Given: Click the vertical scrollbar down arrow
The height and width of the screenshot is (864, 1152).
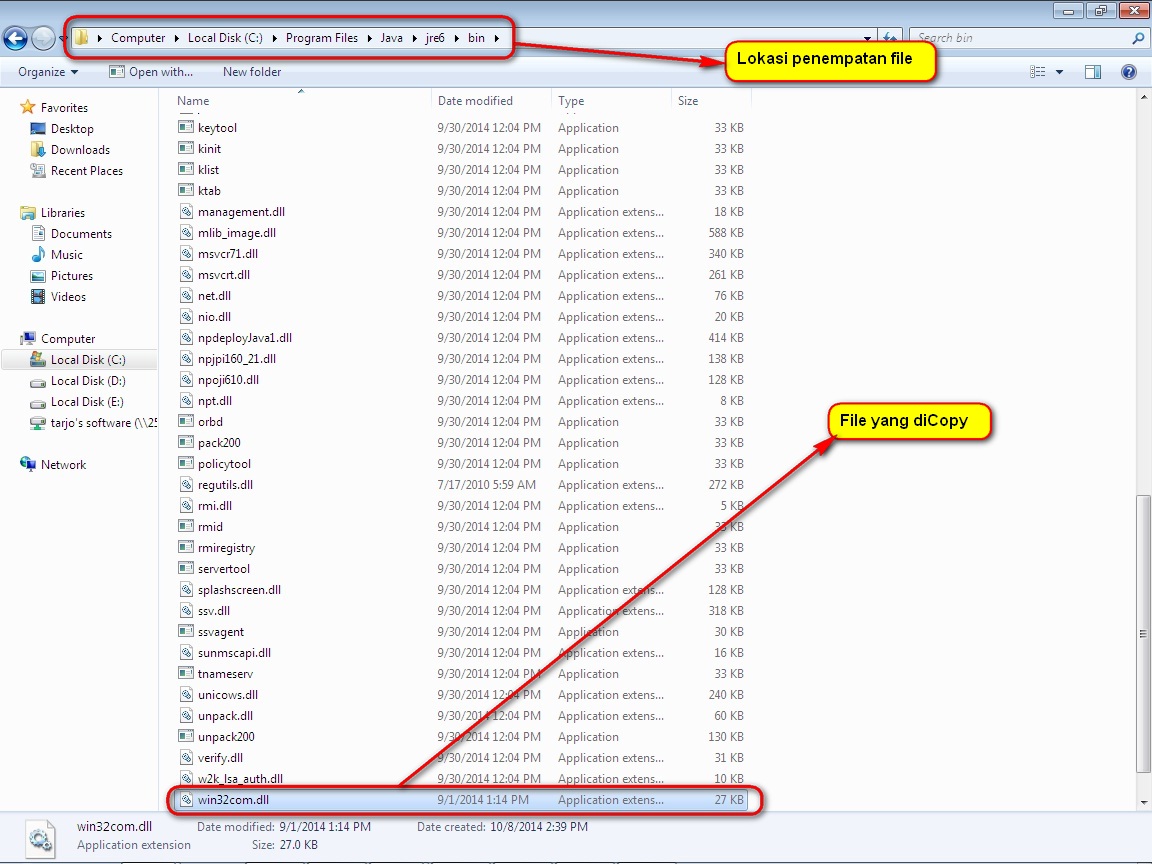Looking at the screenshot, I should (x=1144, y=801).
